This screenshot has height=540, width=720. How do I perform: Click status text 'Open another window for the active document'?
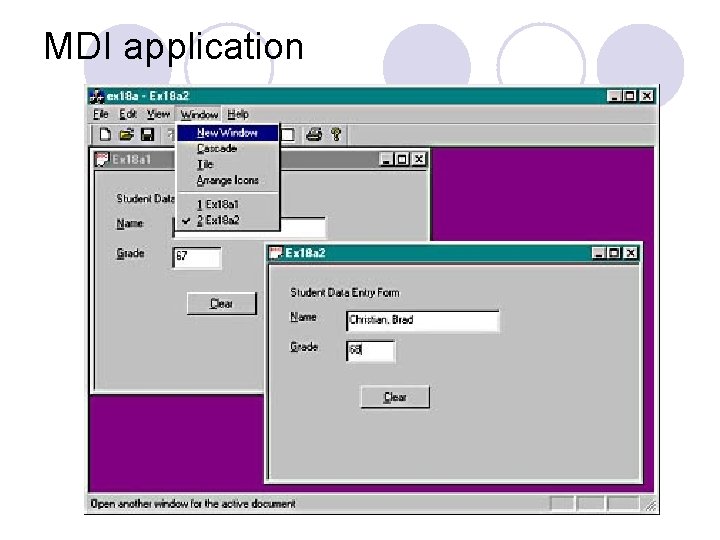[193, 504]
